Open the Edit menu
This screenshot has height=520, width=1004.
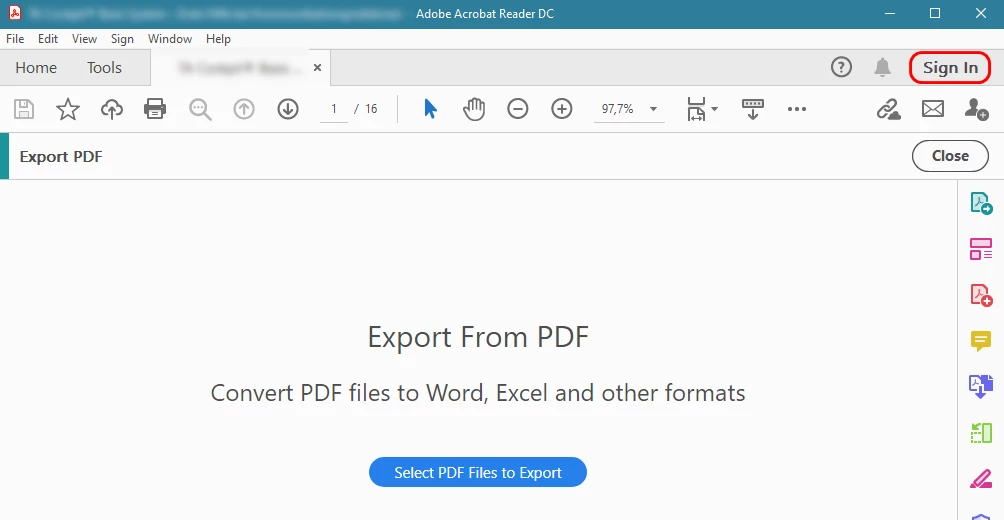tap(48, 39)
